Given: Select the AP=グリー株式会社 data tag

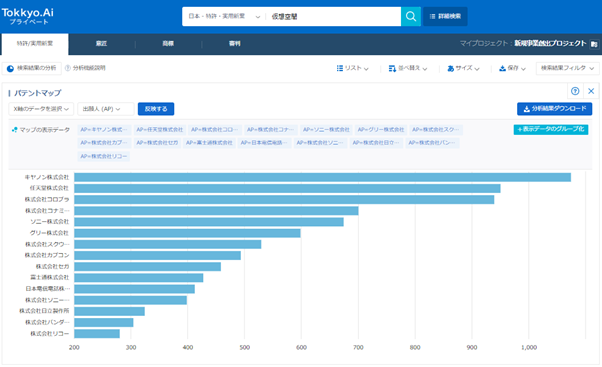Looking at the screenshot, I should [381, 130].
